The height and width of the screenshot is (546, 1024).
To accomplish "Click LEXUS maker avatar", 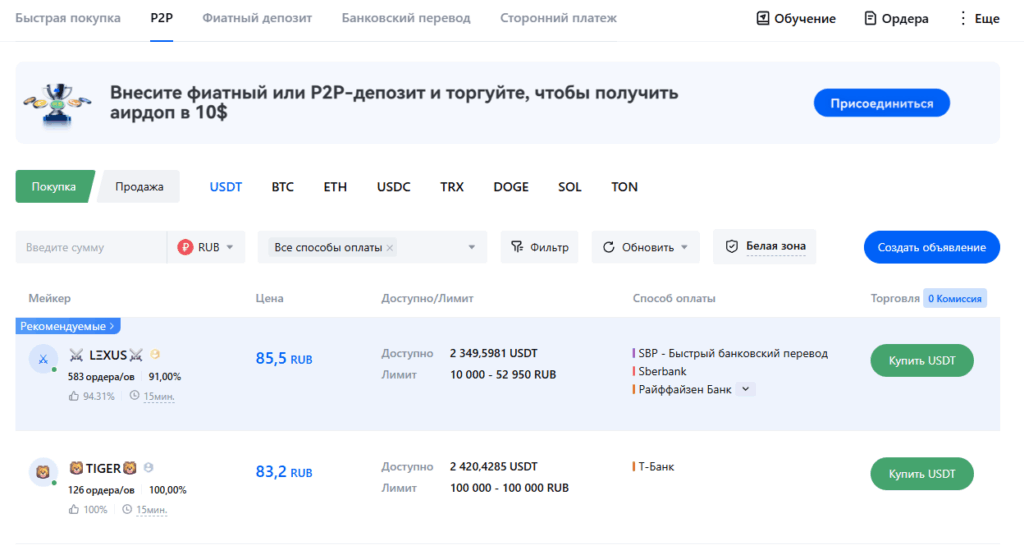I will [x=43, y=359].
